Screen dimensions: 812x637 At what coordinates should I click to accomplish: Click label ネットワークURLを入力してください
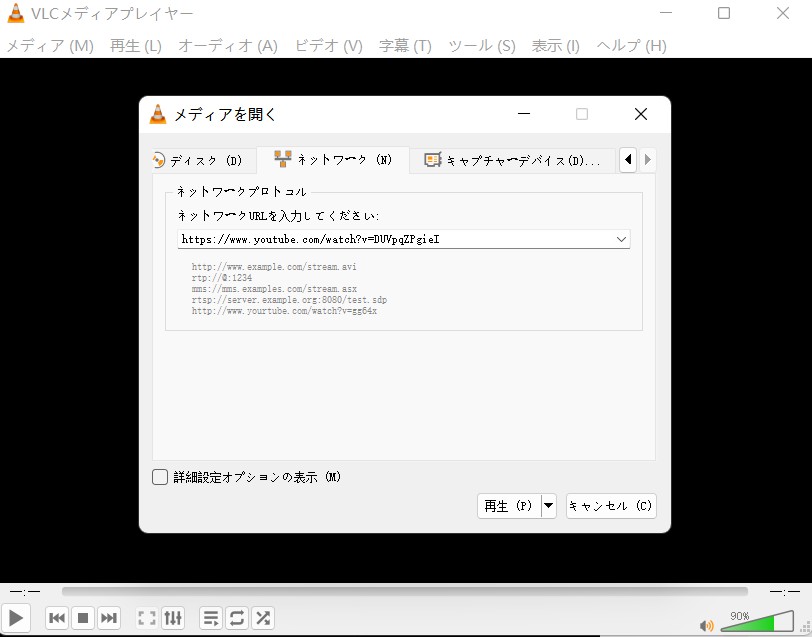click(278, 215)
